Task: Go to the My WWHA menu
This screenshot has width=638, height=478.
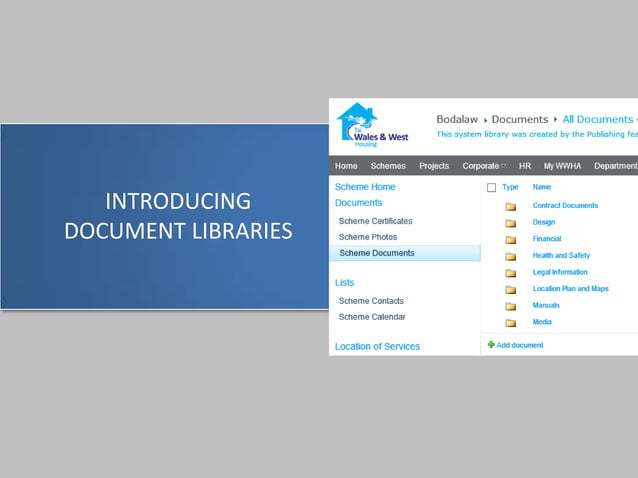Action: (x=562, y=166)
